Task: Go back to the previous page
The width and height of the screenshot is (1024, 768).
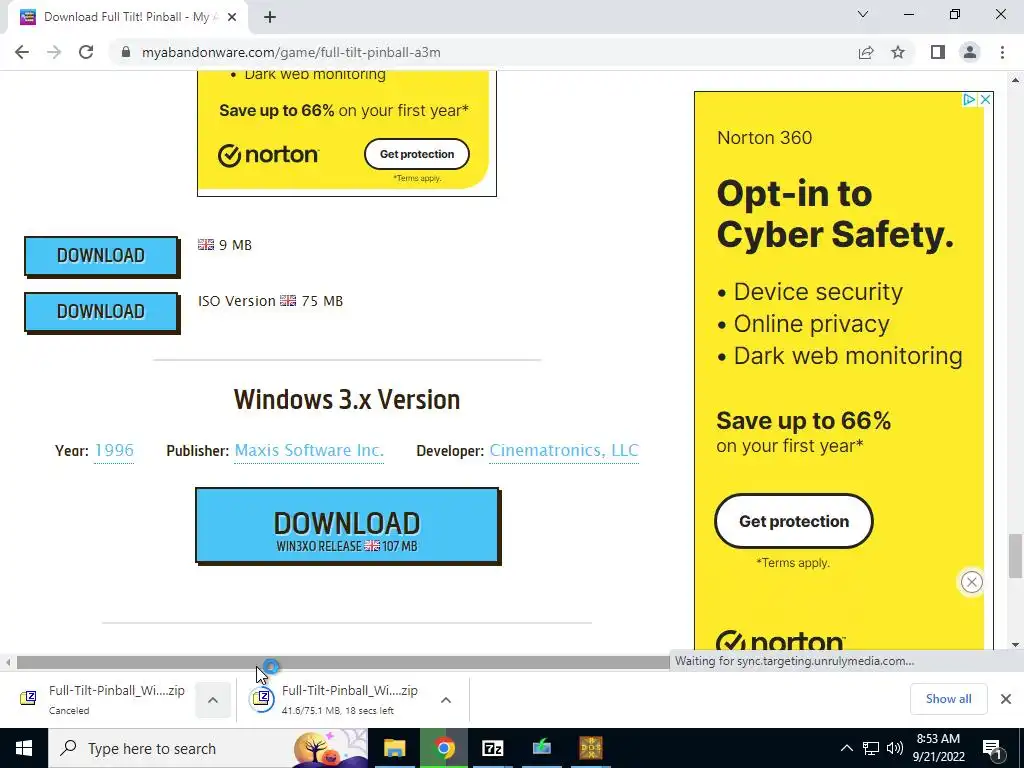Action: (22, 52)
